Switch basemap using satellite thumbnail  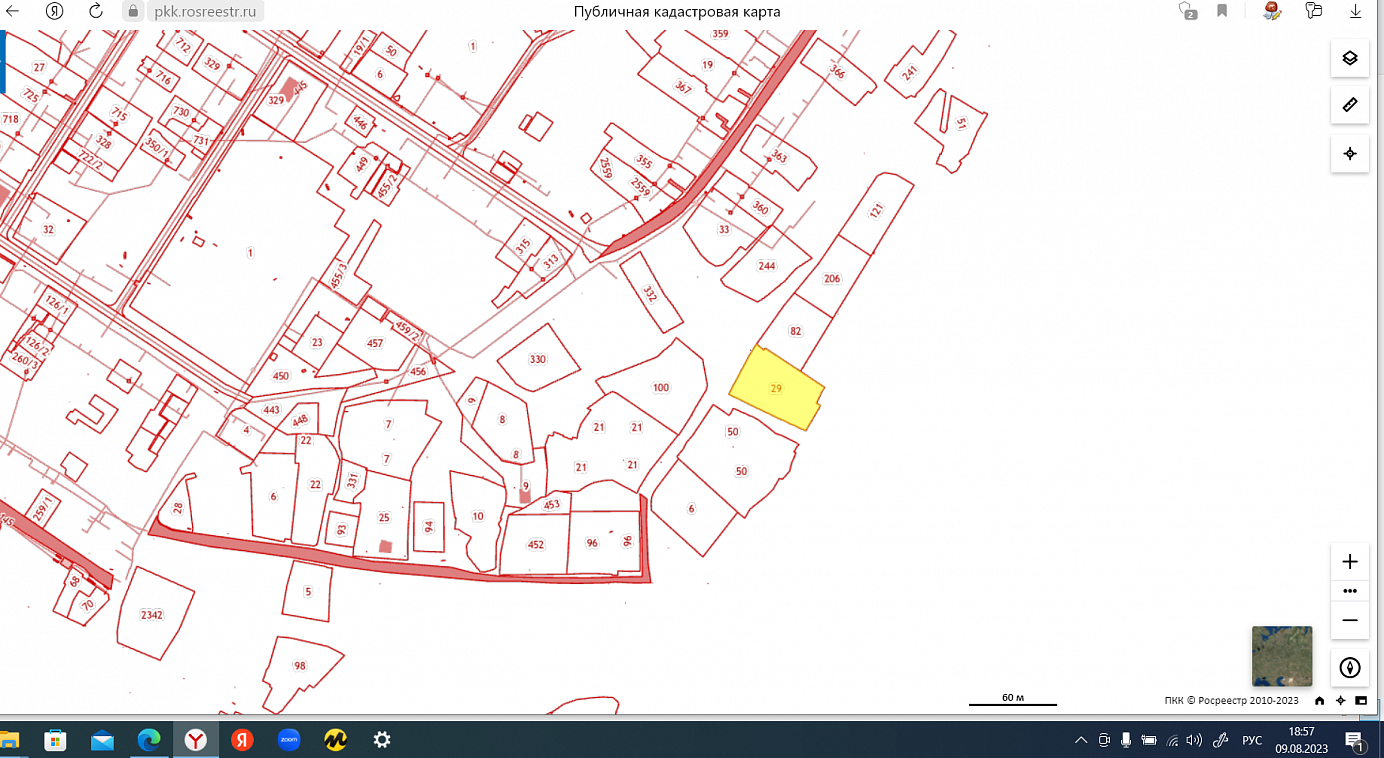tap(1281, 656)
